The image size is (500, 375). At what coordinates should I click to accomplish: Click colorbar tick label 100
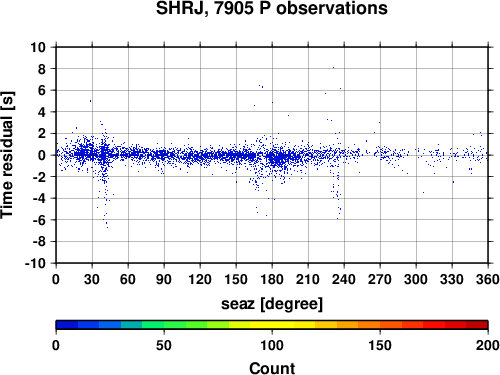272,346
